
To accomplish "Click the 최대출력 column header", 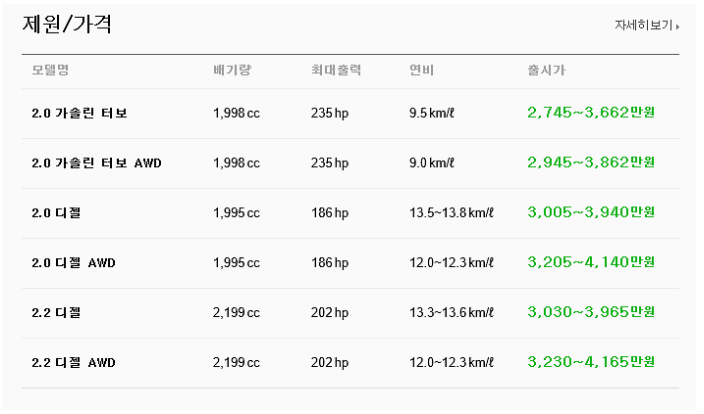I will pyautogui.click(x=336, y=70).
